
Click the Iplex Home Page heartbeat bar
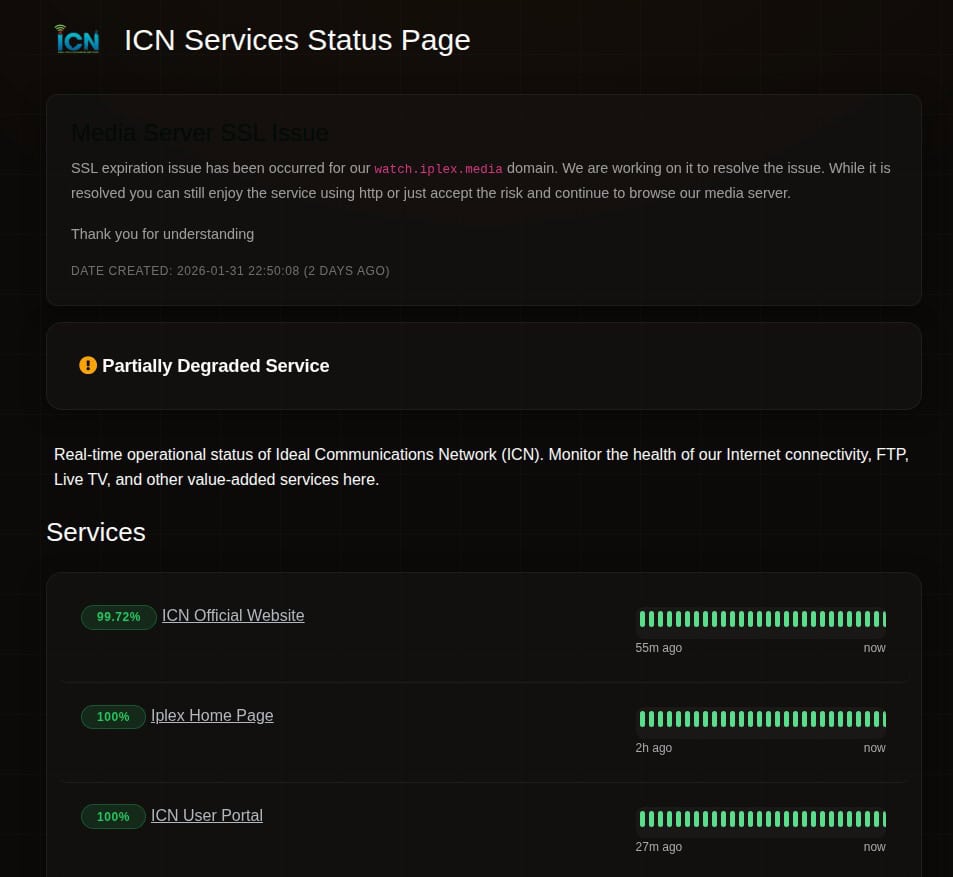[x=761, y=719]
